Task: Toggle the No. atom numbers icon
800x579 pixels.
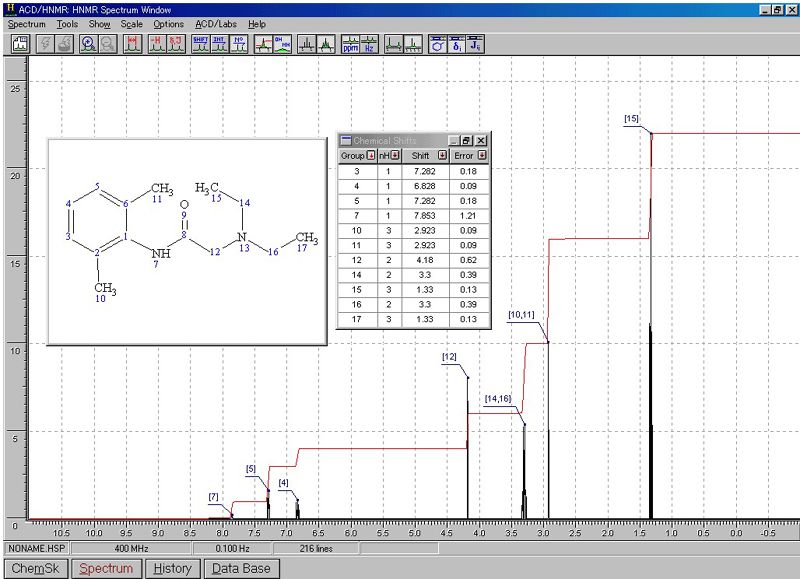Action: tap(239, 44)
